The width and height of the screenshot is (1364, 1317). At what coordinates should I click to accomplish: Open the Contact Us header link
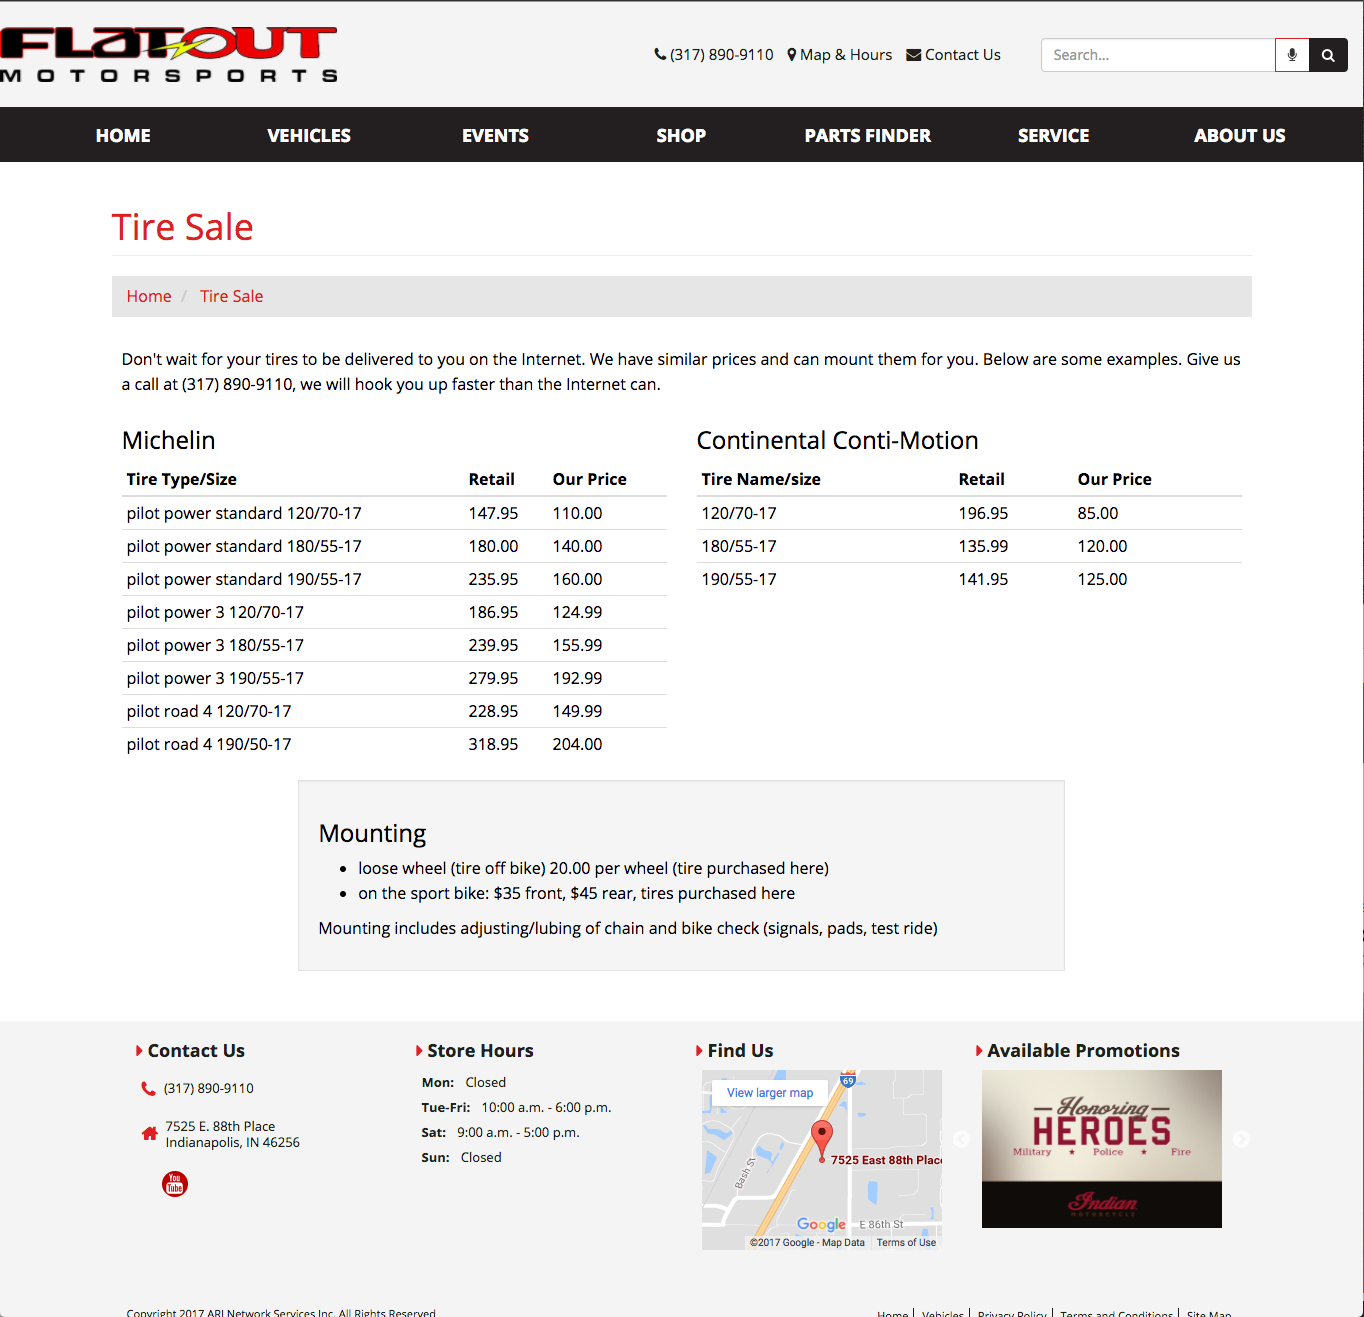click(953, 55)
